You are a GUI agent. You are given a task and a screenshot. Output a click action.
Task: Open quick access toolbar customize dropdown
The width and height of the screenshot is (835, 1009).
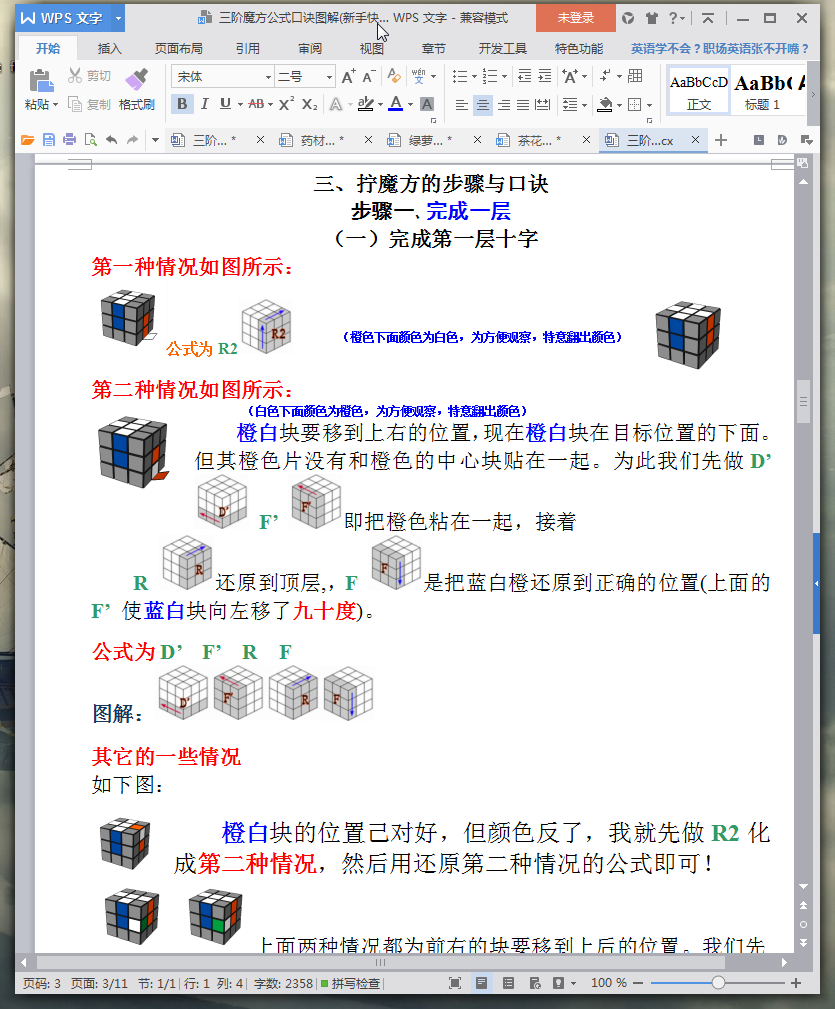pos(155,140)
